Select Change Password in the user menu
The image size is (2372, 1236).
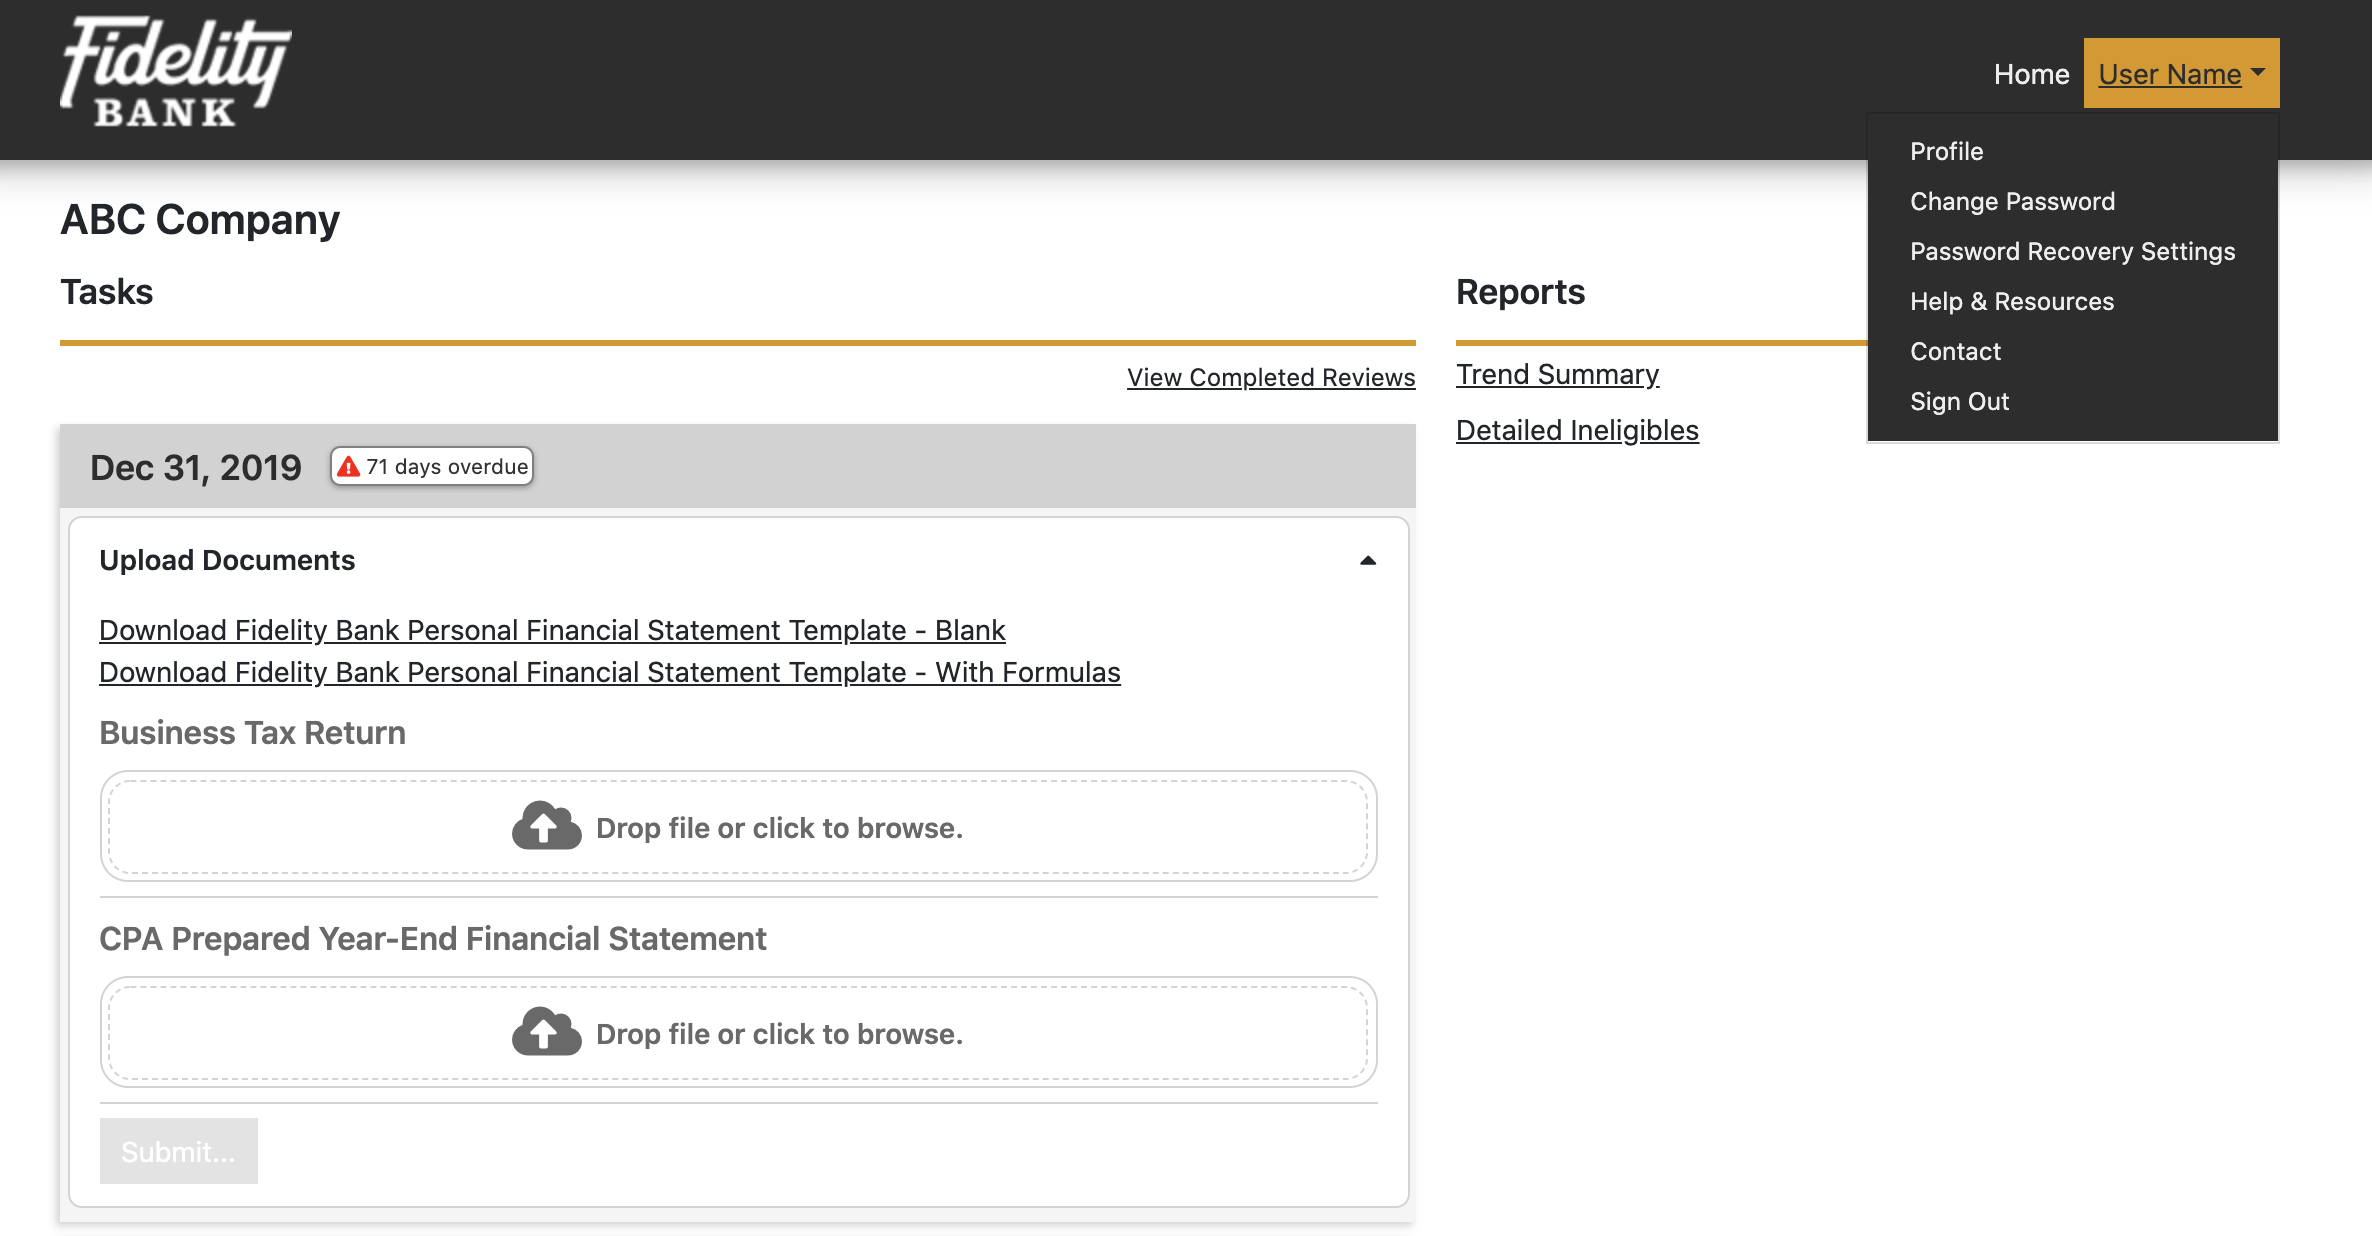click(x=2012, y=201)
